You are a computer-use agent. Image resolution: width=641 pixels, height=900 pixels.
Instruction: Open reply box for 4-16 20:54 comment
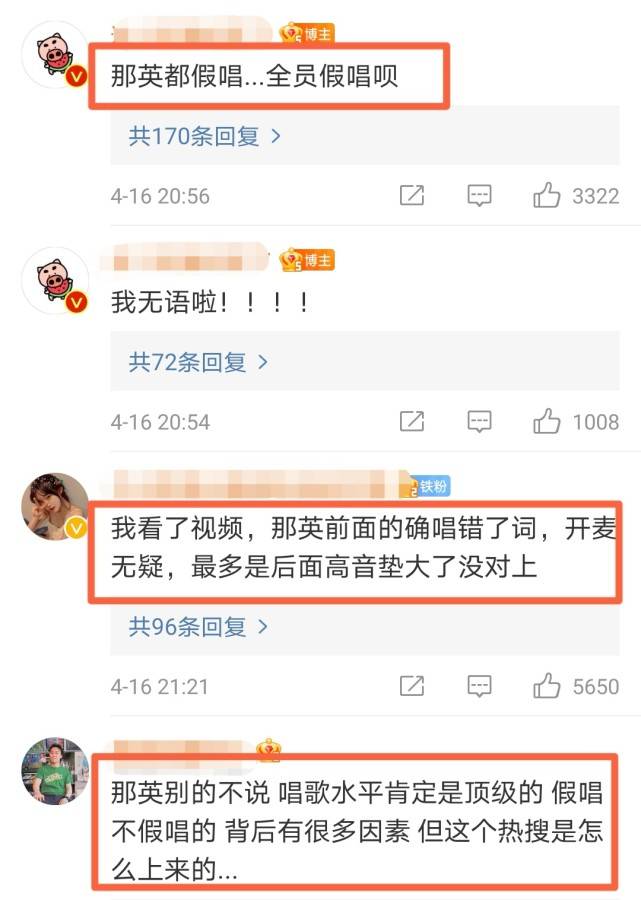click(479, 422)
